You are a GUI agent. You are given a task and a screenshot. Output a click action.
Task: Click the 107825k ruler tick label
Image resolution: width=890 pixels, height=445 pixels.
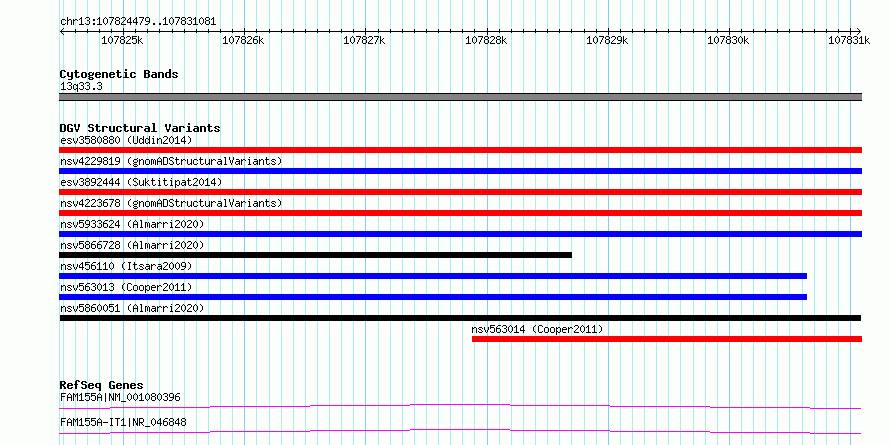(x=121, y=40)
